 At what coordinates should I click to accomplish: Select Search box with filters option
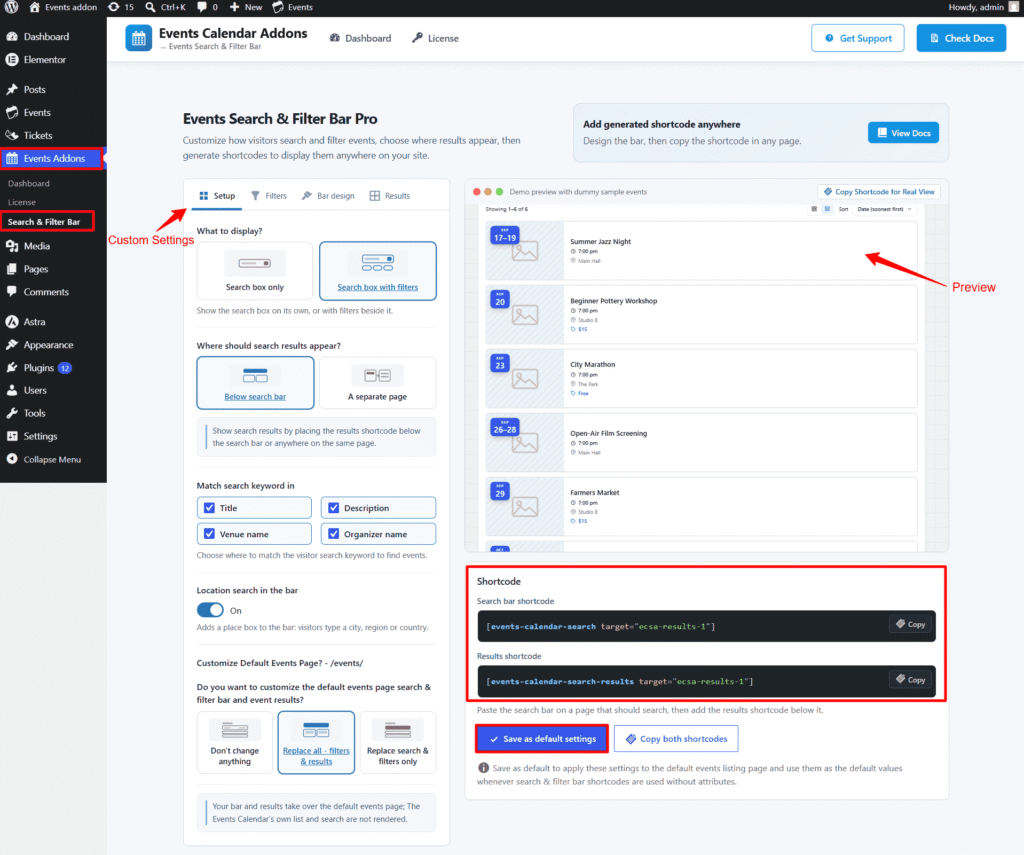click(377, 271)
